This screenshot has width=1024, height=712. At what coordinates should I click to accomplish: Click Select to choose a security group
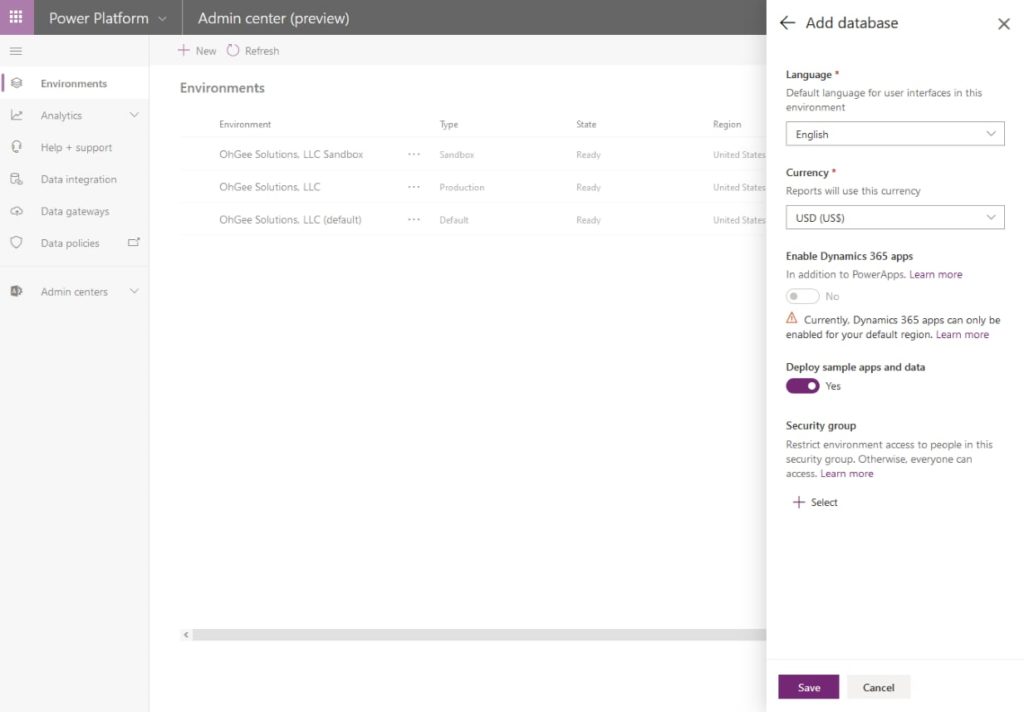(x=815, y=501)
